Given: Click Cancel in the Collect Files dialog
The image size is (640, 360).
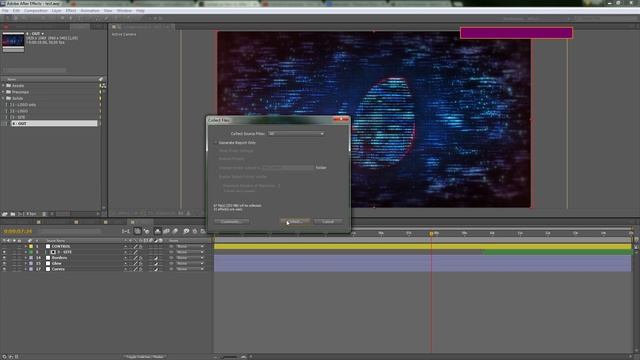Looking at the screenshot, I should [x=328, y=222].
